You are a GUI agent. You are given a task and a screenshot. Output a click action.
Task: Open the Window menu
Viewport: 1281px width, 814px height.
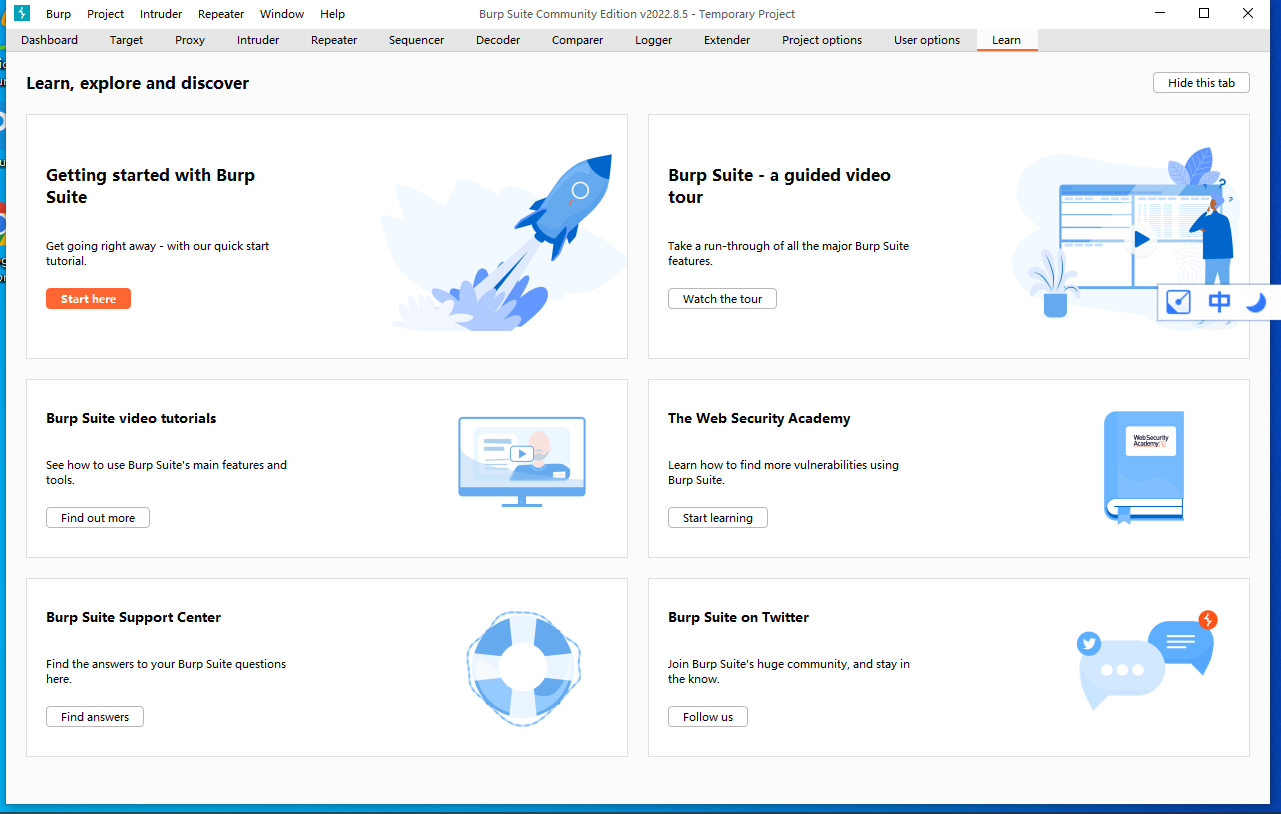tap(282, 14)
